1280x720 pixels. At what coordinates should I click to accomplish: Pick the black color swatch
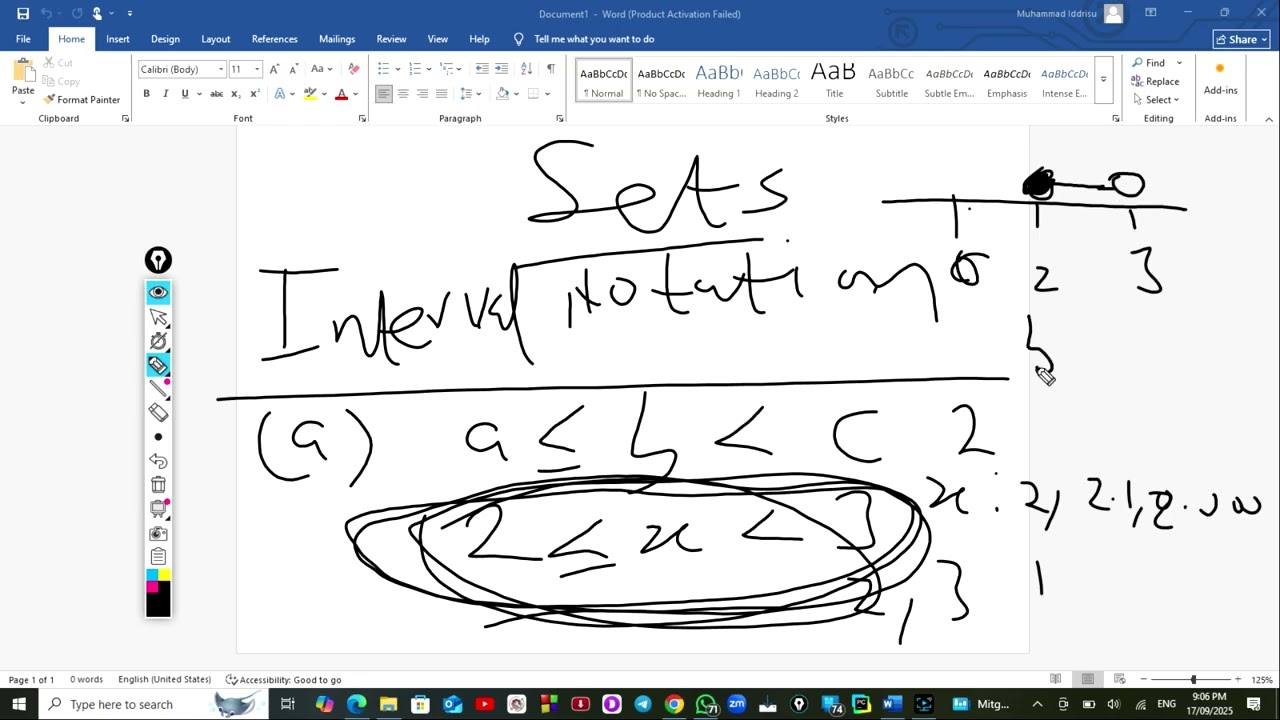[158, 604]
